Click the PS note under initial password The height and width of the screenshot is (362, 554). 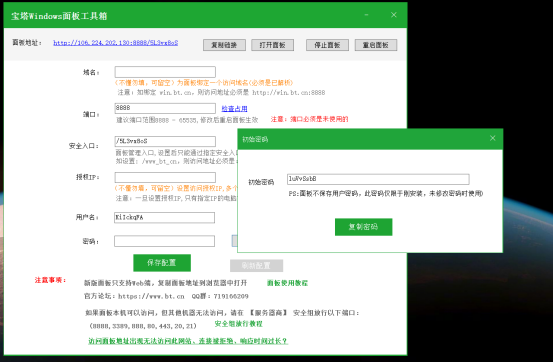pos(386,194)
